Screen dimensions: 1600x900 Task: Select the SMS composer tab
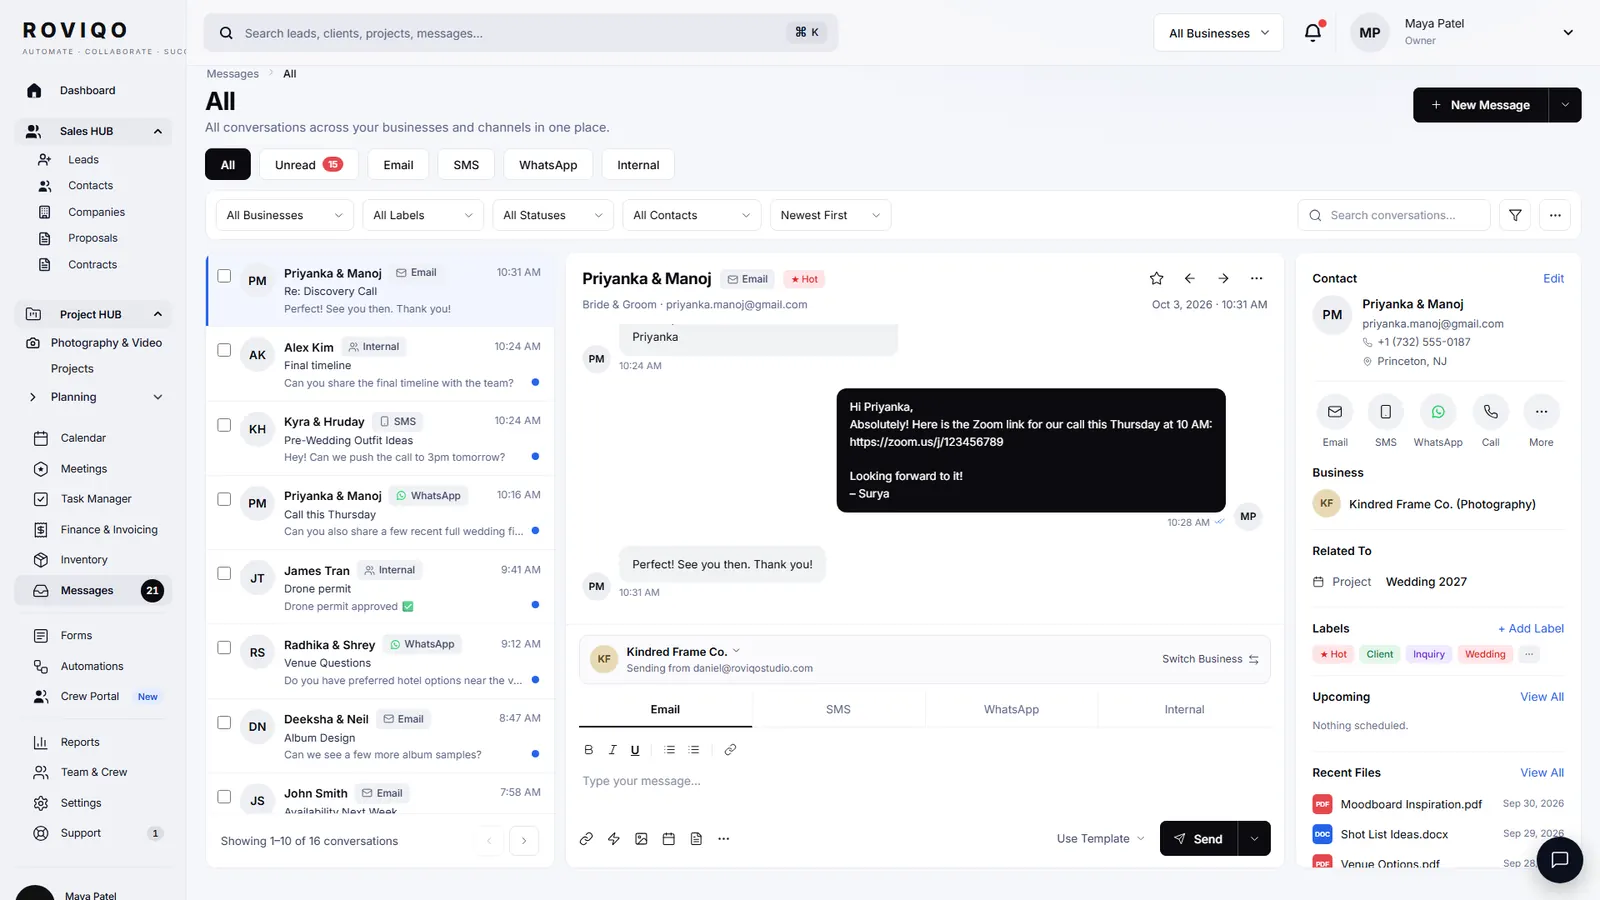[x=838, y=709]
